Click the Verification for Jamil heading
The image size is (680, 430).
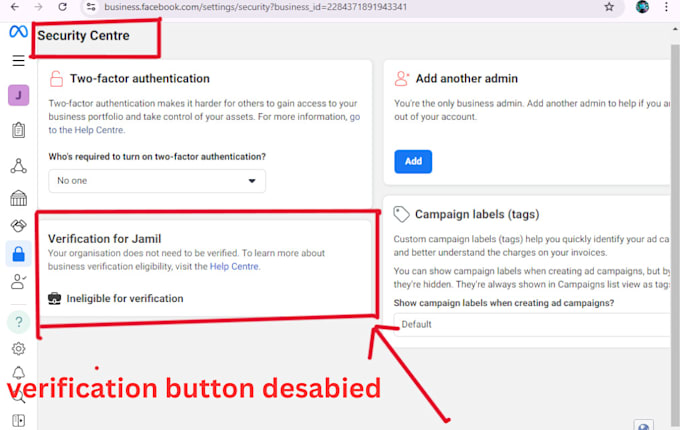coord(105,239)
